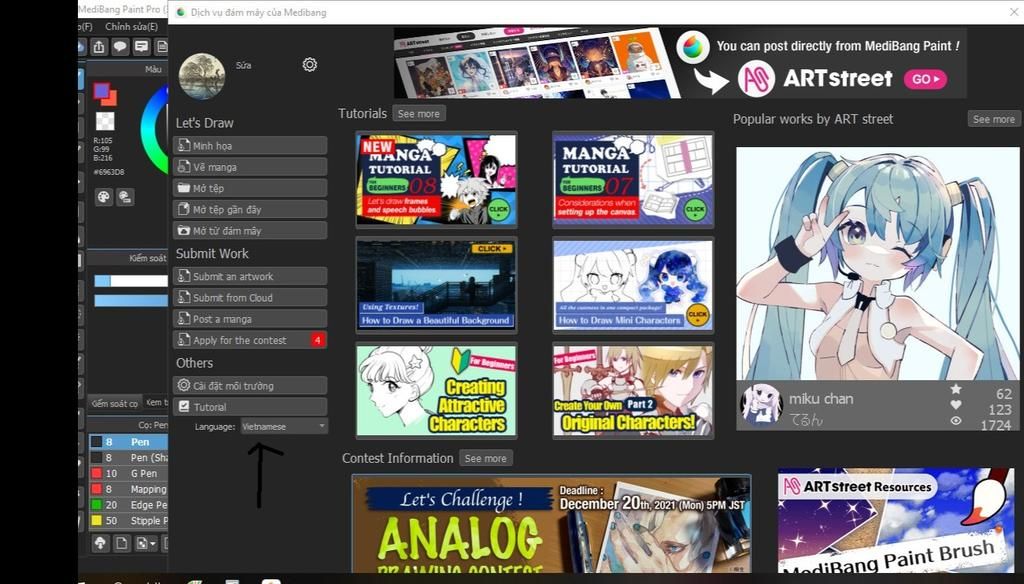
Task: Open the settings gear beside the profile
Action: (x=310, y=65)
